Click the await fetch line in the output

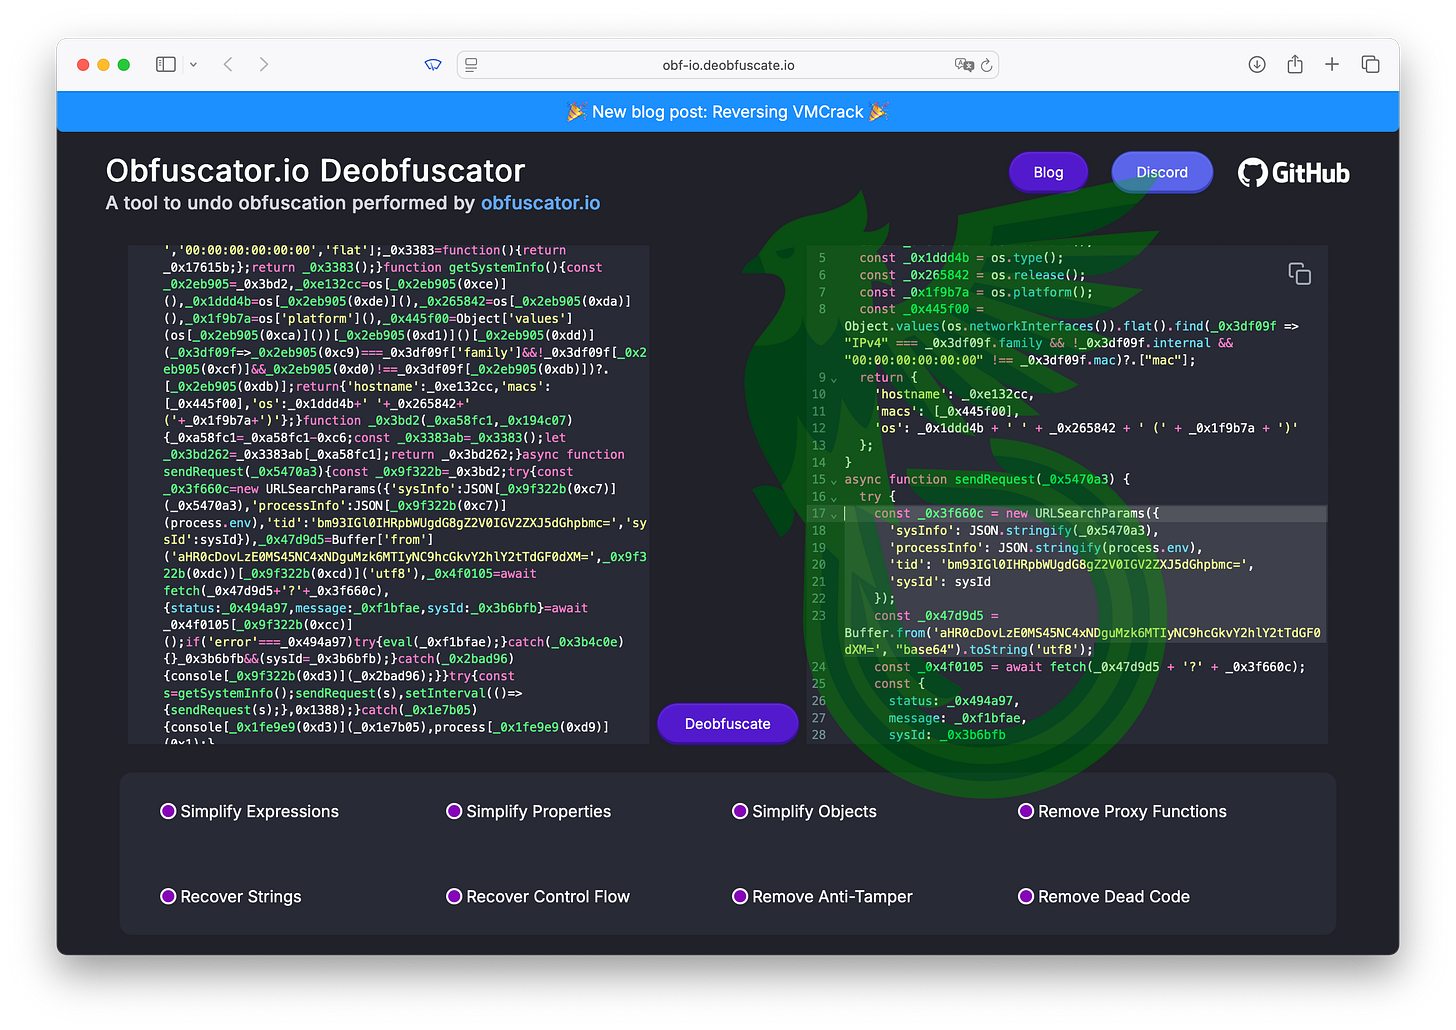coord(1085,667)
